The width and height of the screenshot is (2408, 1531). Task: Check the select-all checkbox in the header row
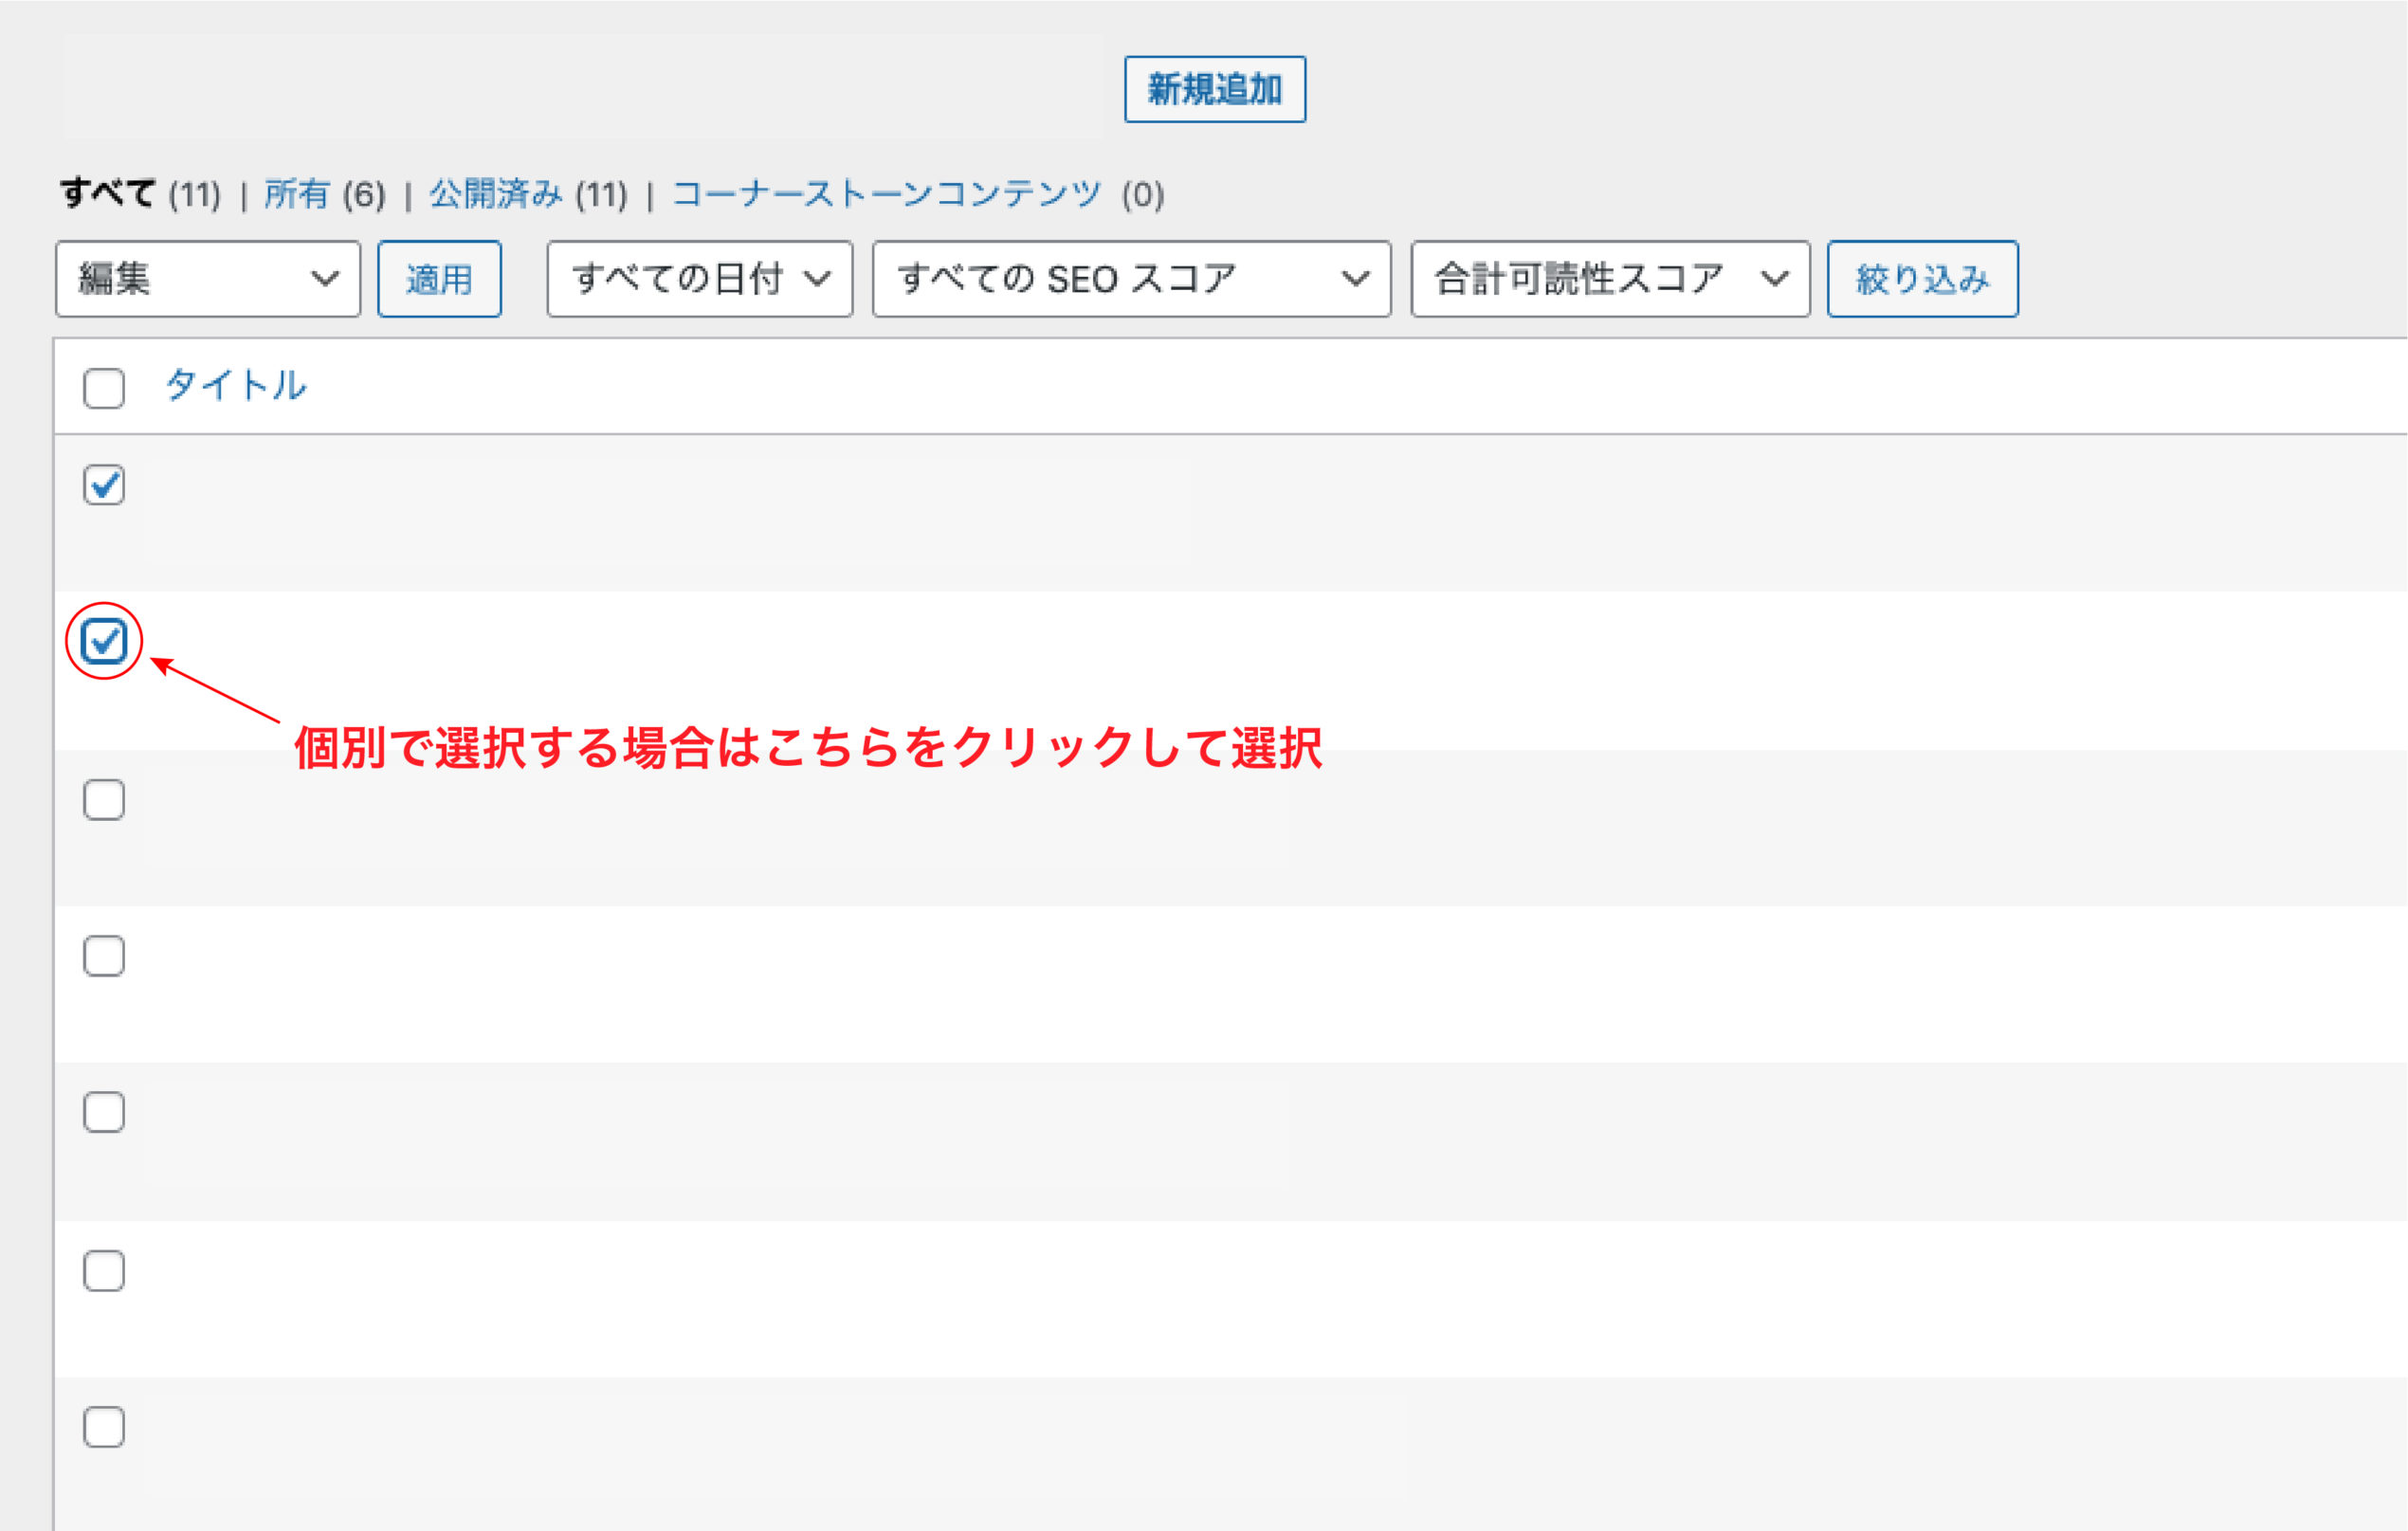point(103,389)
